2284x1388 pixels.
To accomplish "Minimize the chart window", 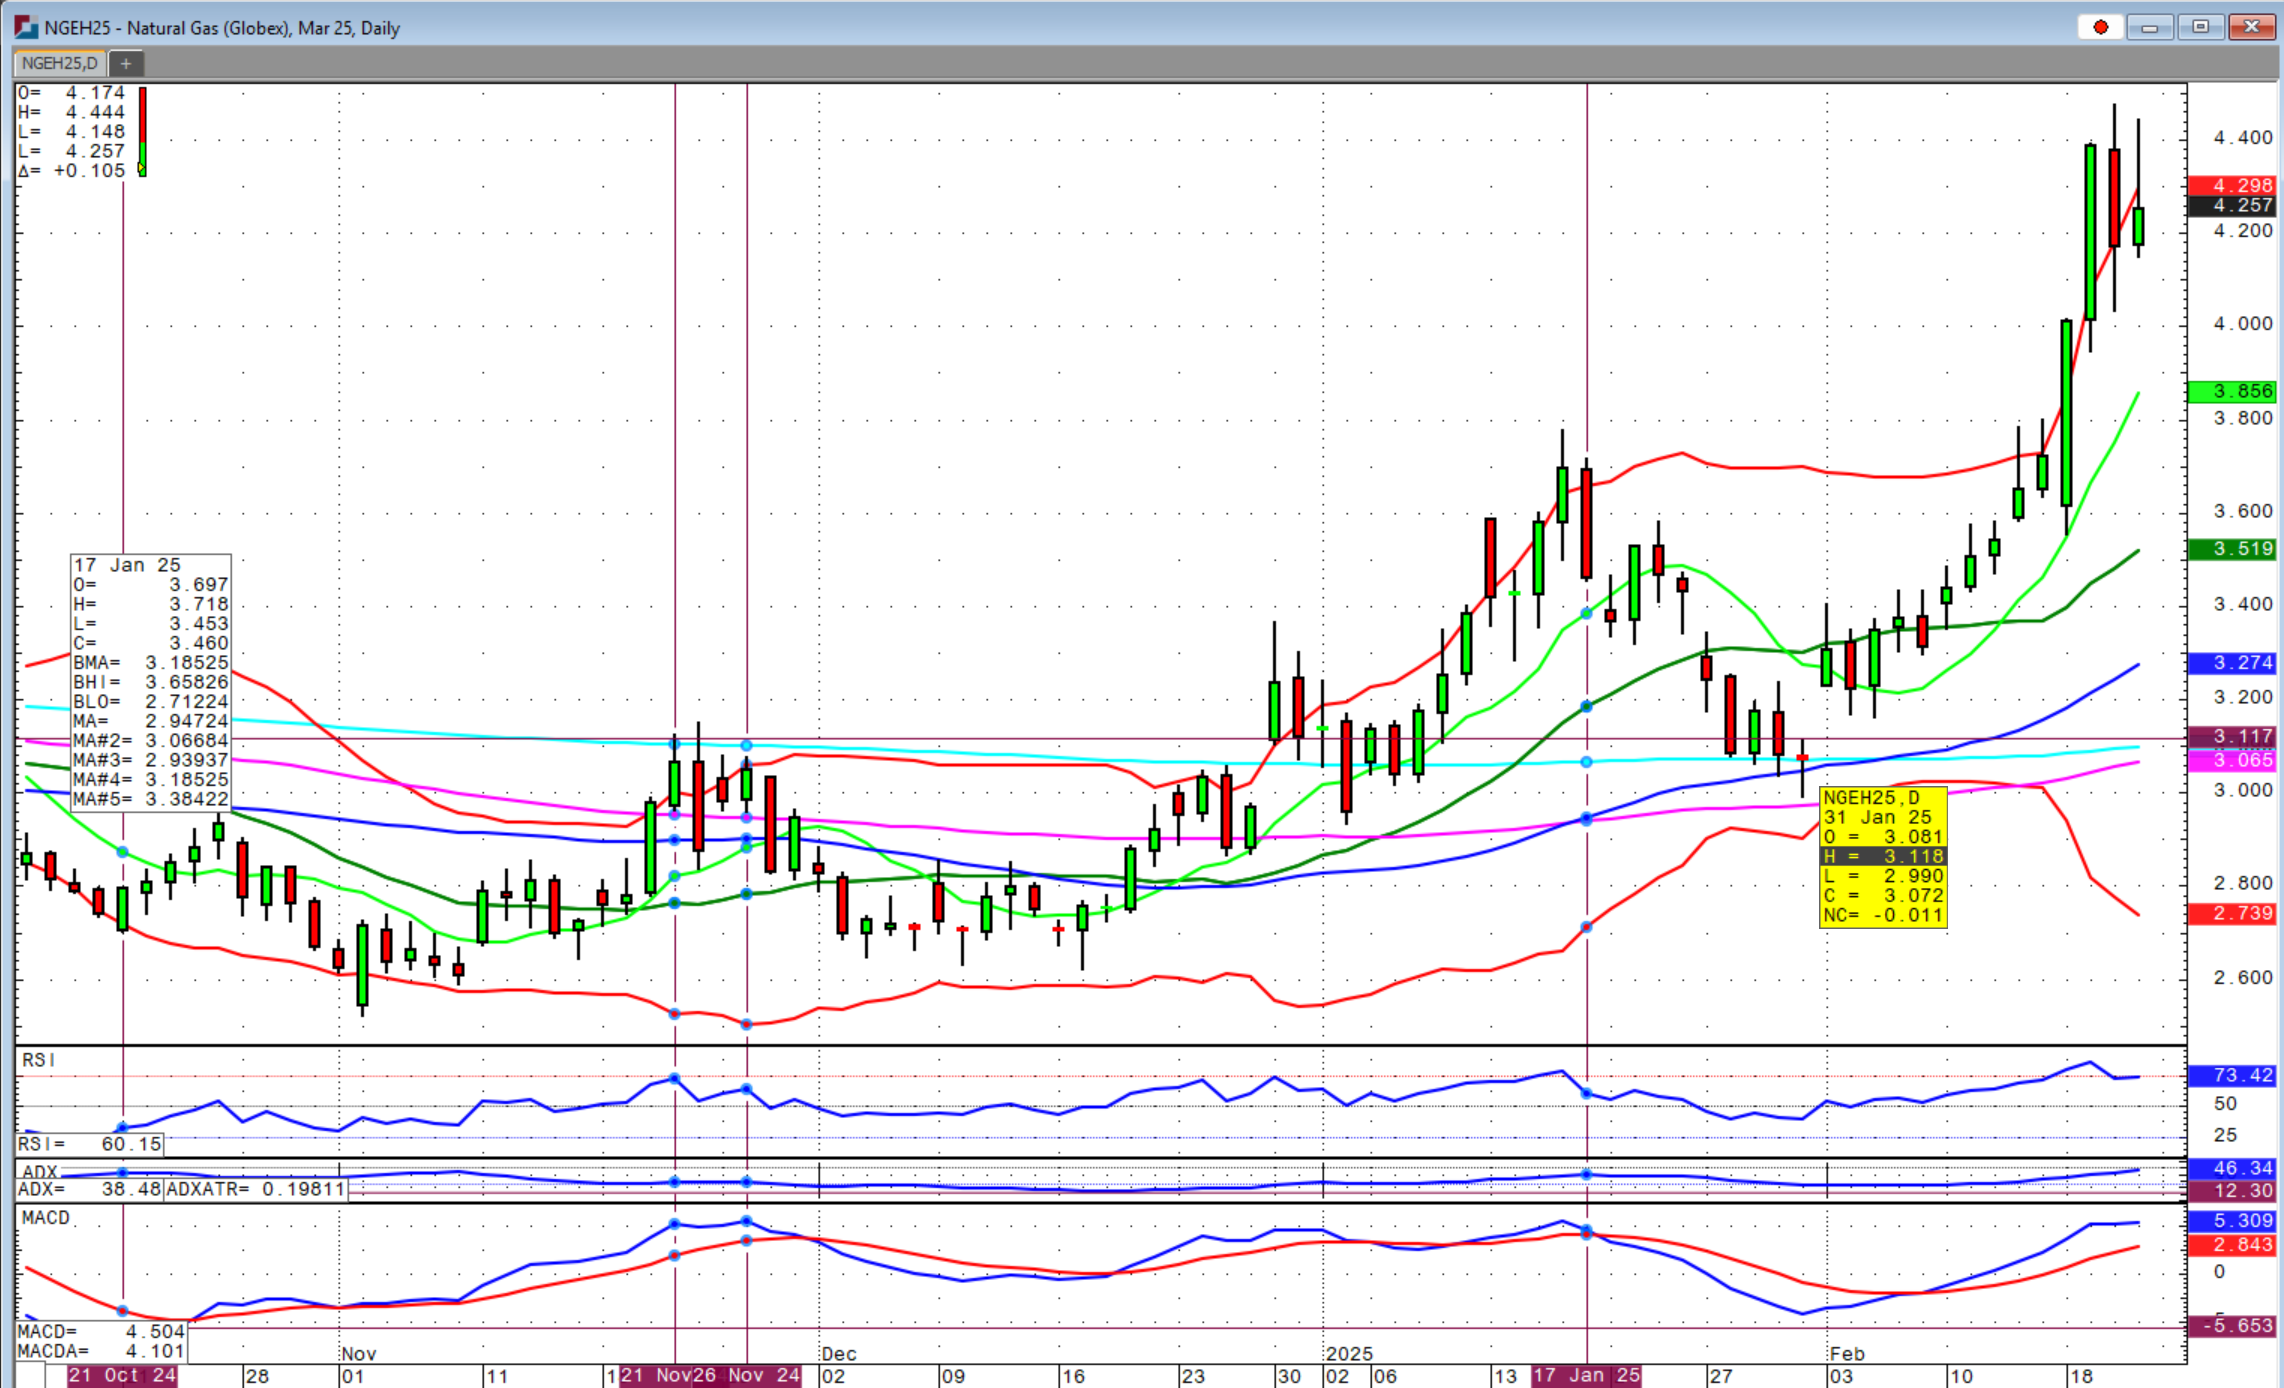I will tap(2149, 27).
